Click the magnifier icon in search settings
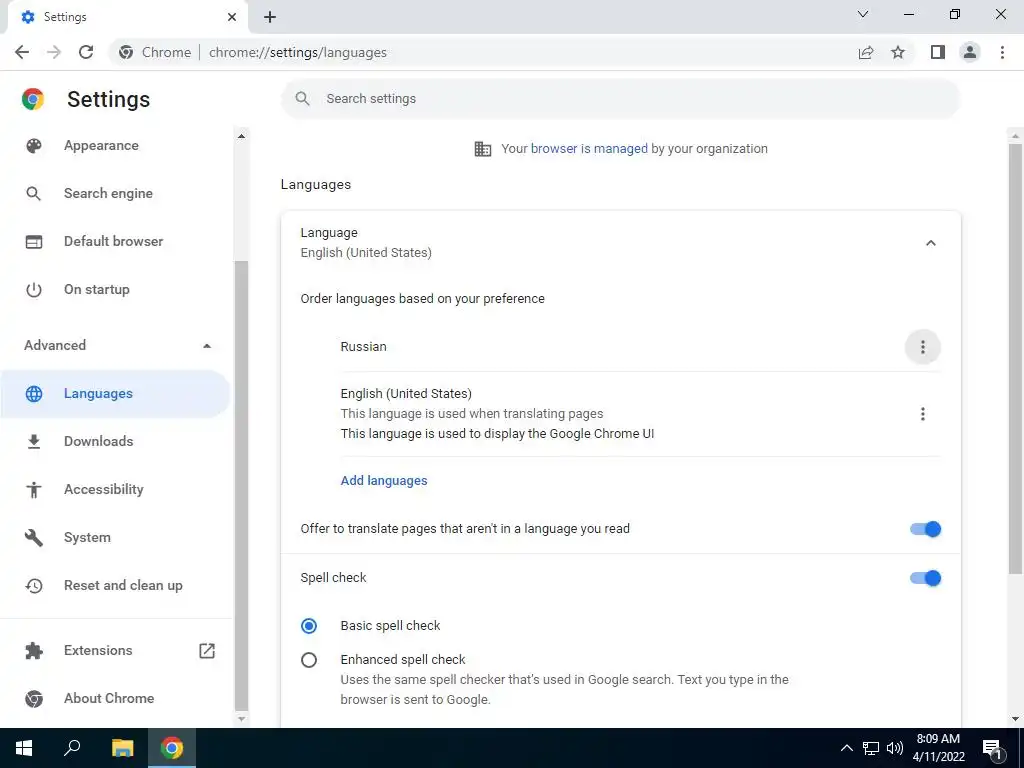 [x=302, y=99]
